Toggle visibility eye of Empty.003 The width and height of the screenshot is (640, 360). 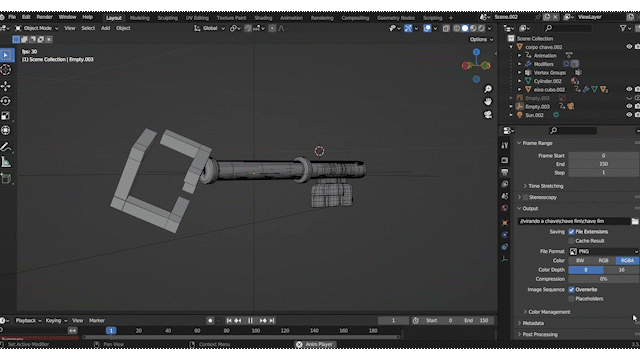coord(629,107)
